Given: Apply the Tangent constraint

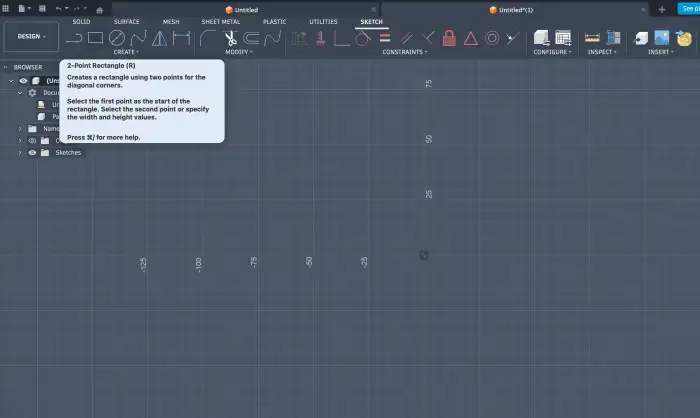Looking at the screenshot, I should [x=362, y=38].
